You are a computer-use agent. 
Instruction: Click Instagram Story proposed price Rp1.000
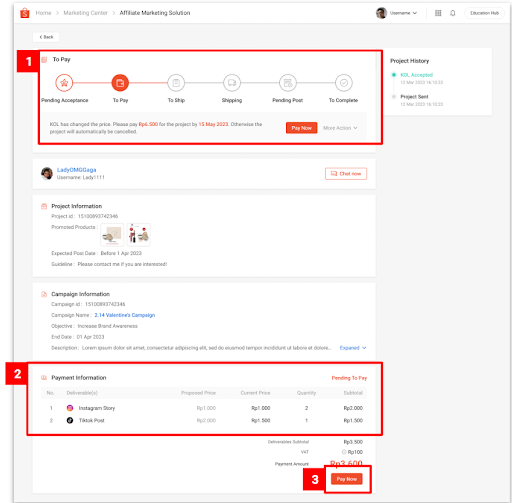[206, 408]
